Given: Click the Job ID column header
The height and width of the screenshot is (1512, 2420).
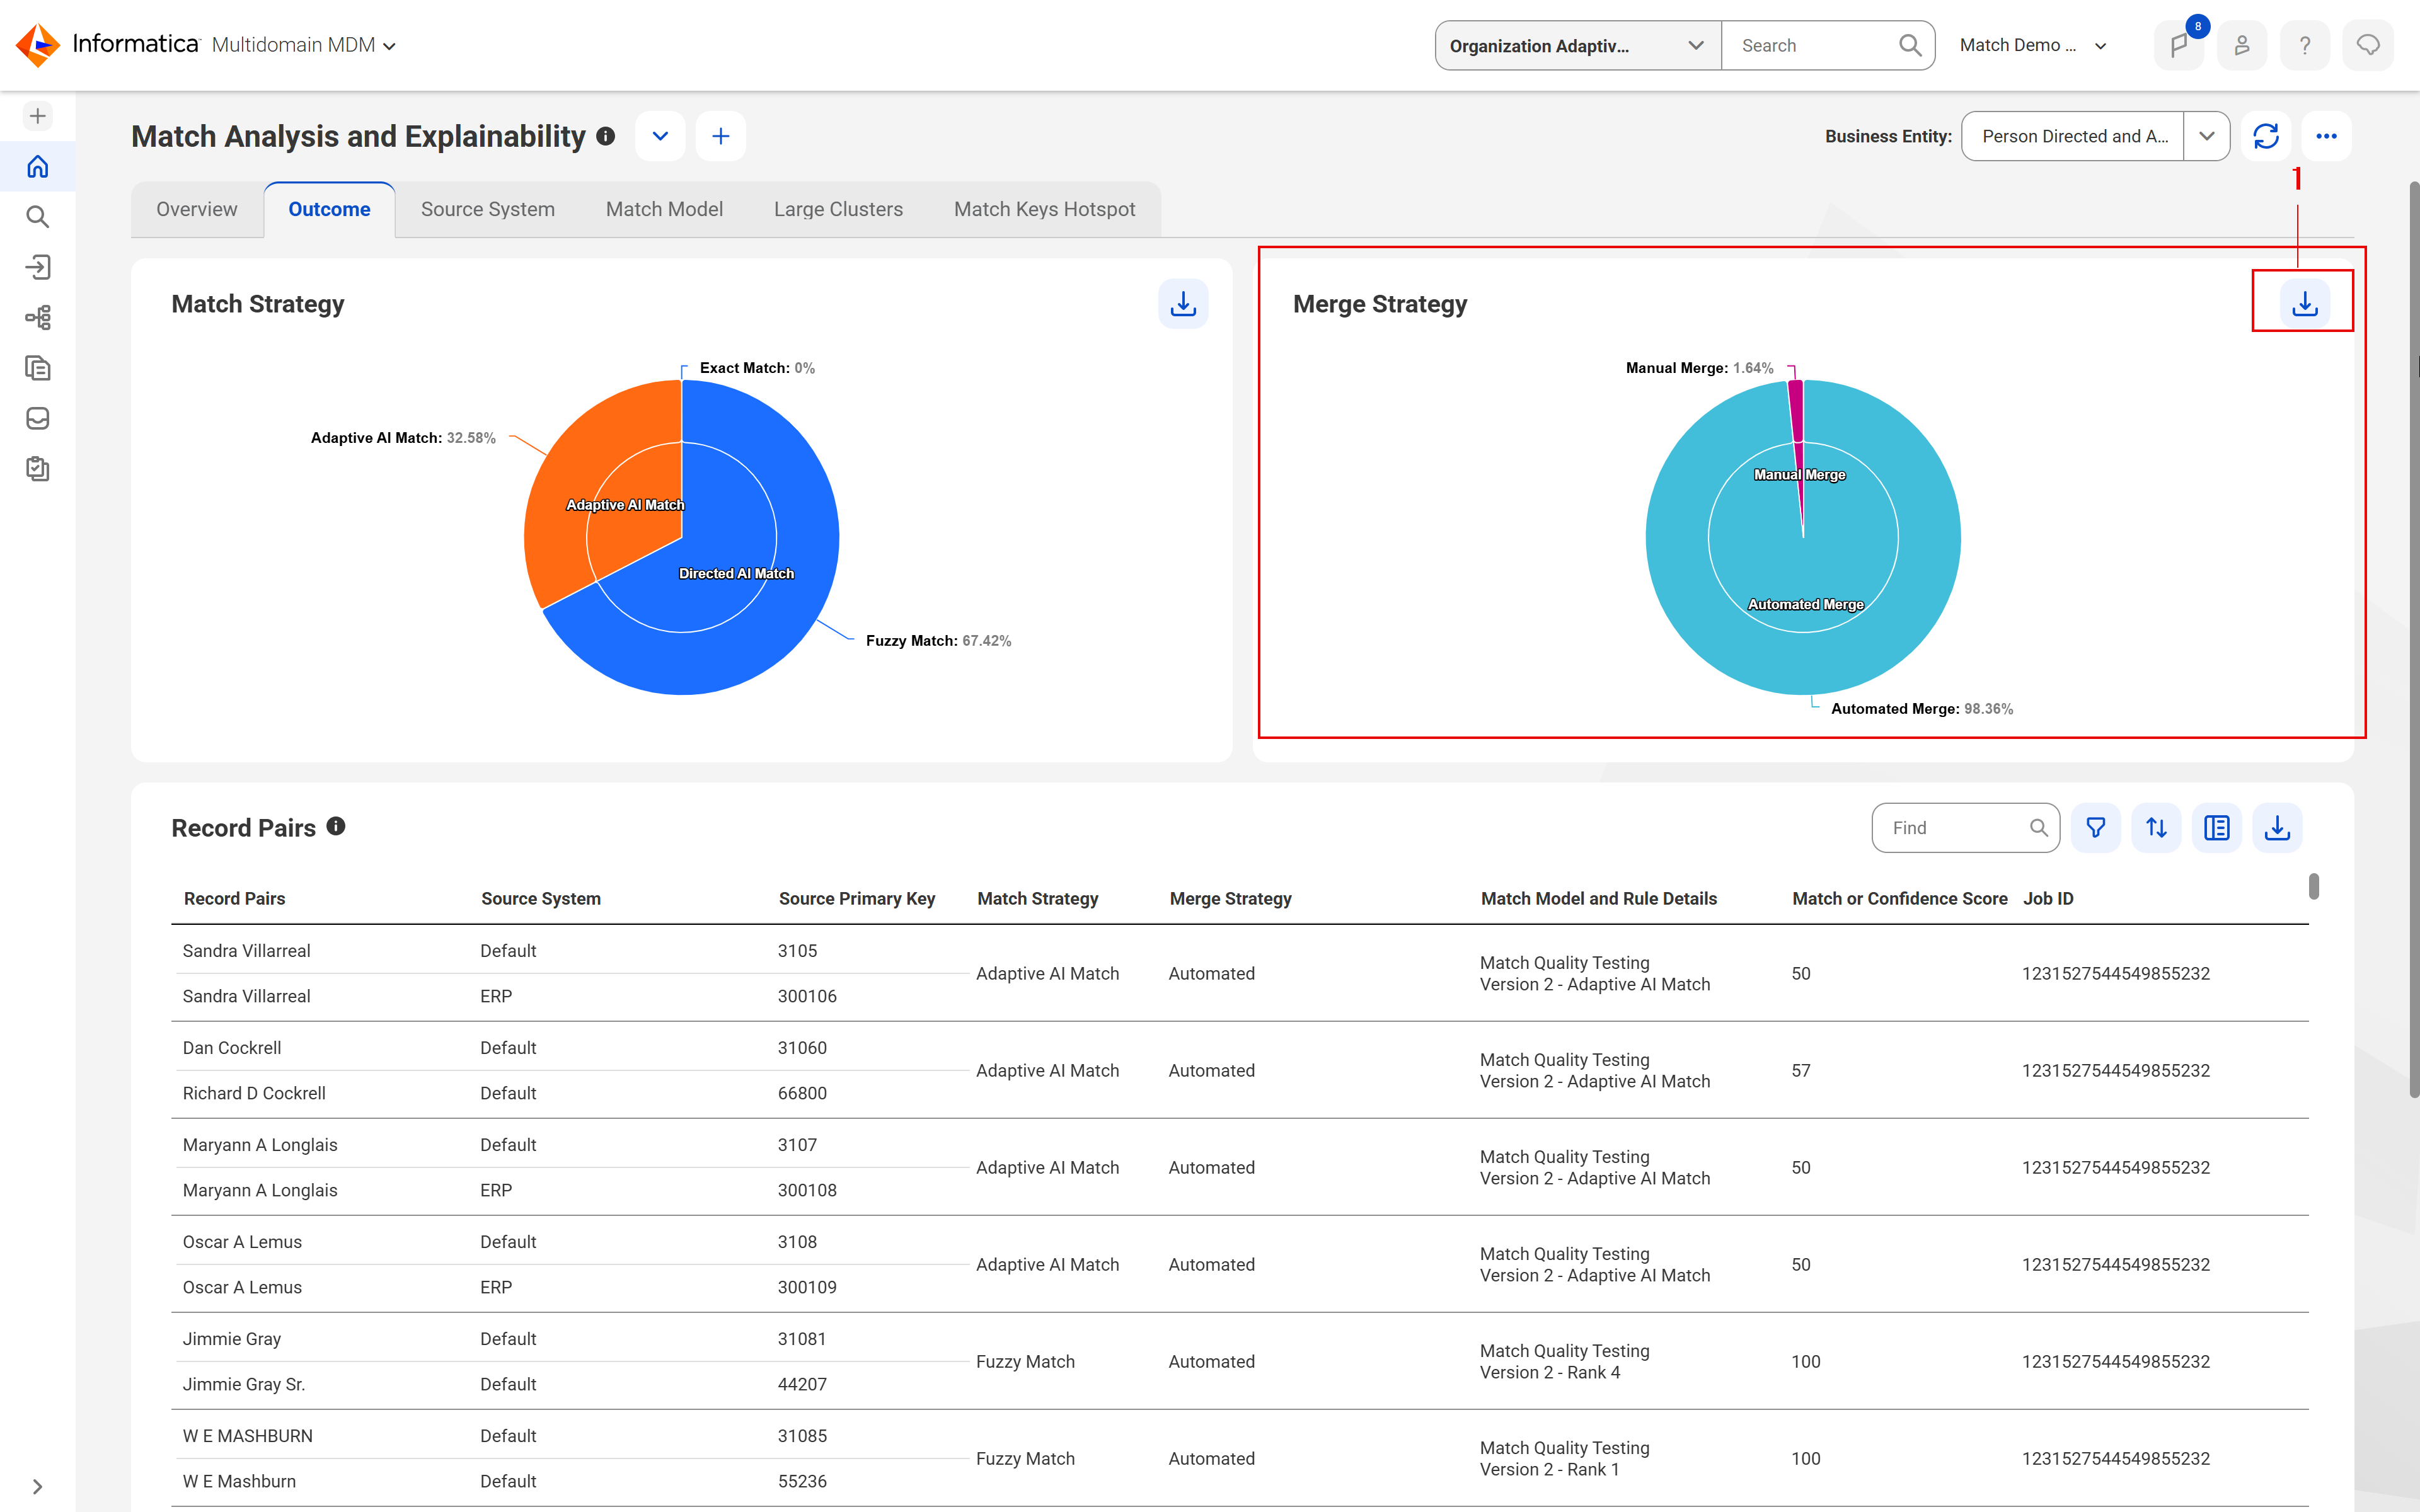Looking at the screenshot, I should [x=2048, y=898].
